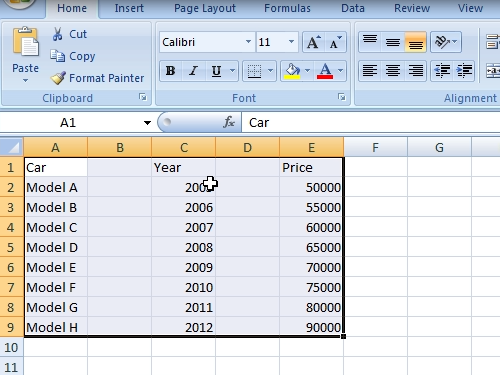Select column F header
The width and height of the screenshot is (500, 375).
point(375,147)
